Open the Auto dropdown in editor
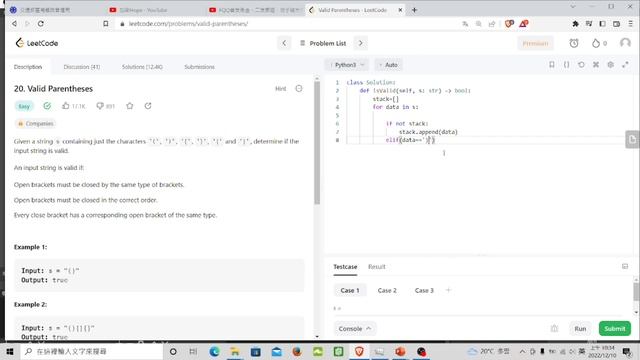This screenshot has width=640, height=360. pos(388,65)
